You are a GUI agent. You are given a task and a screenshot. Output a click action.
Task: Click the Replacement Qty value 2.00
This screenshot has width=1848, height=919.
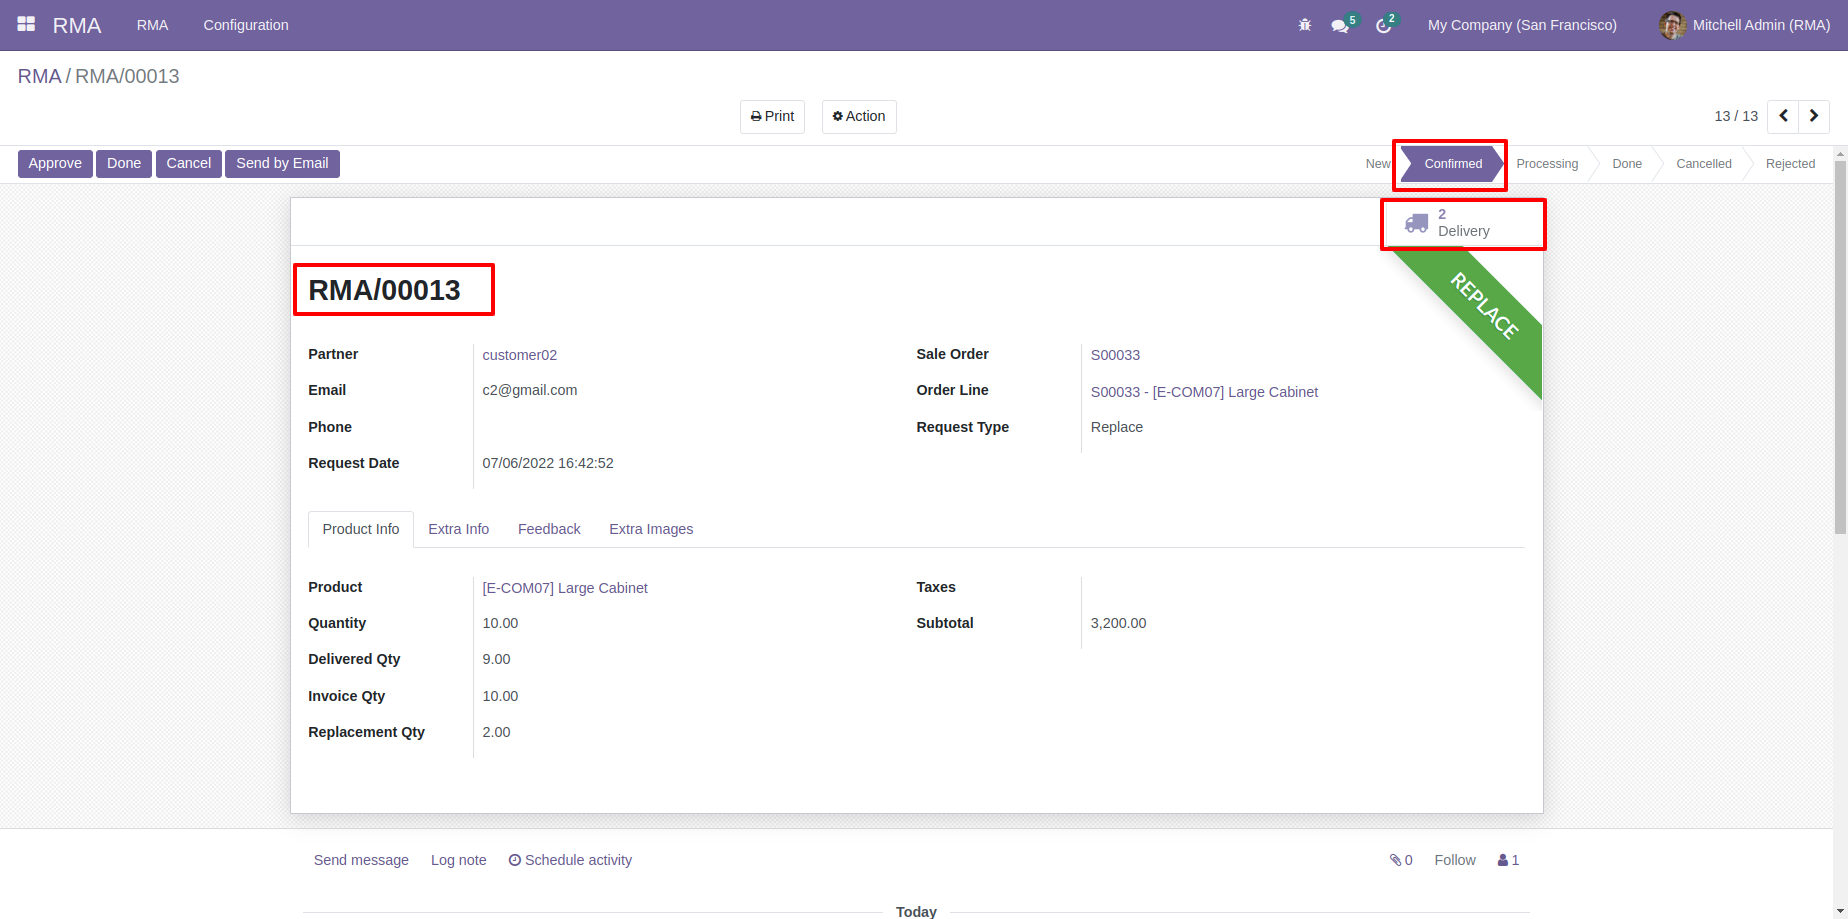coord(496,732)
